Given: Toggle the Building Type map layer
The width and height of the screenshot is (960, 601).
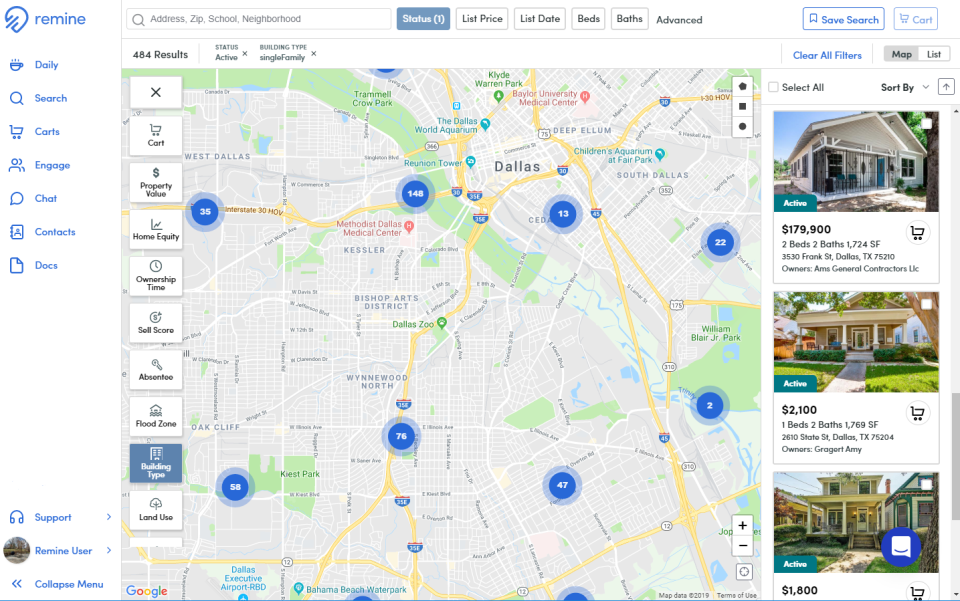Looking at the screenshot, I should pos(156,463).
